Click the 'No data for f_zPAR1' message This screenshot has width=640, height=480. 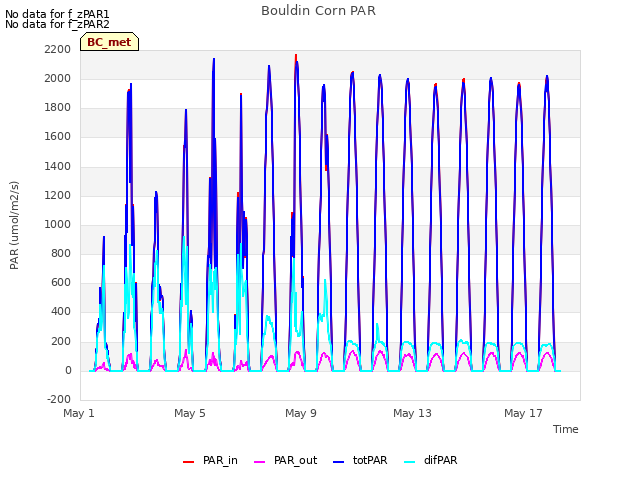tap(57, 14)
